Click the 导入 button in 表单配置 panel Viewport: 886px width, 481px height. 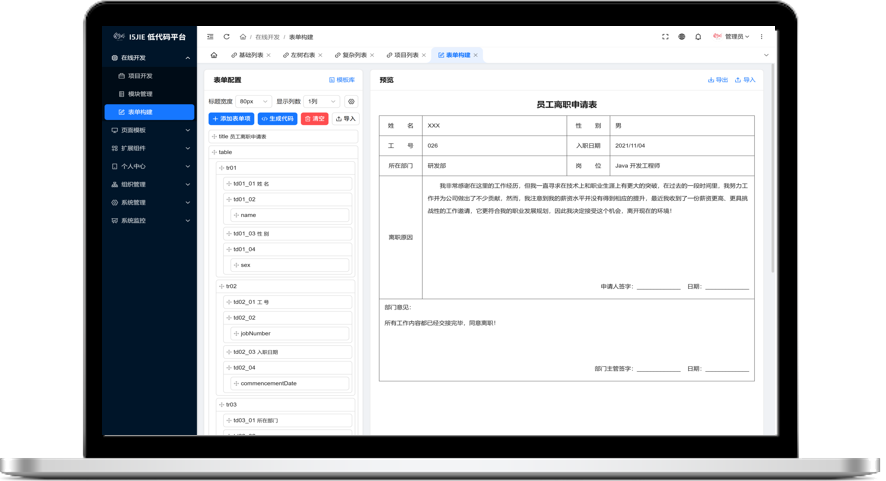click(346, 119)
